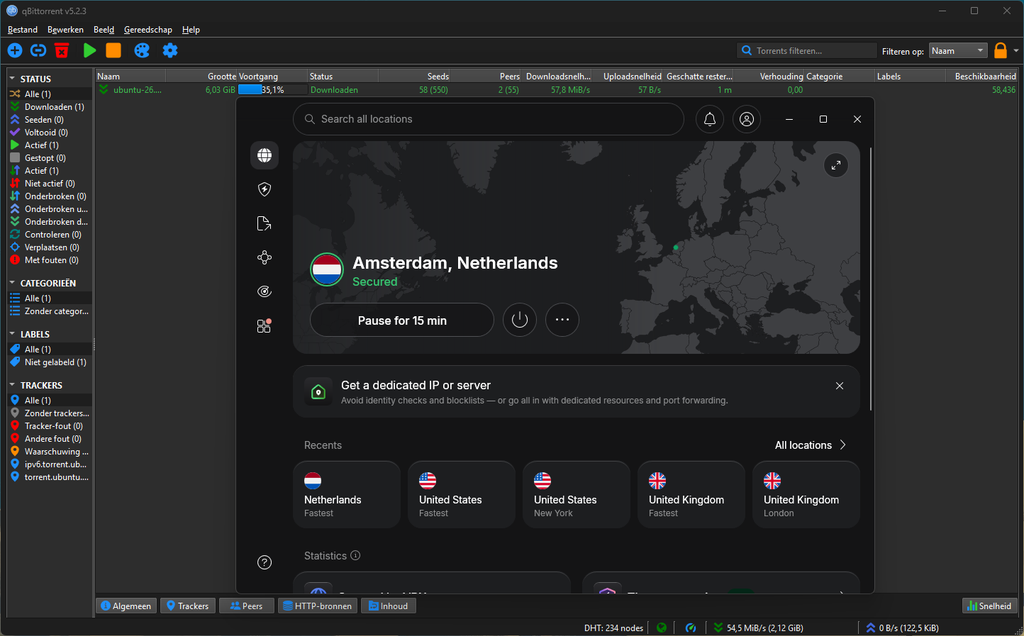Open the Gereedschap menu
The image size is (1024, 636).
tap(148, 29)
